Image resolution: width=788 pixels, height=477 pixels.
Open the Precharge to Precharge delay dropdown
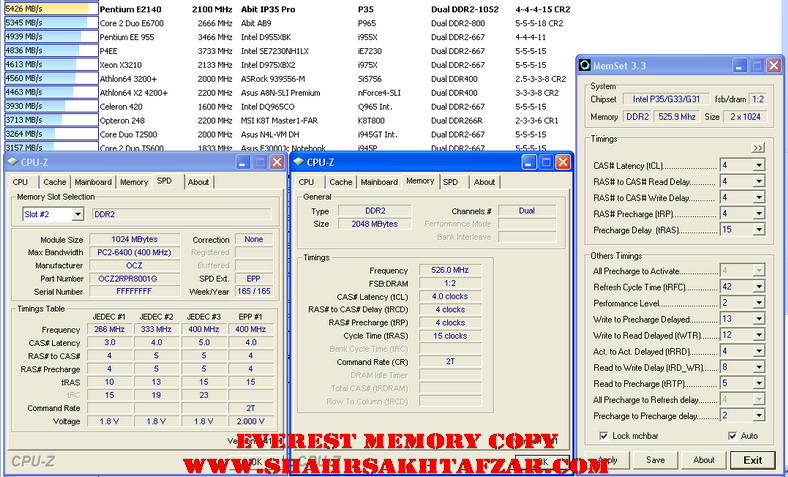(x=759, y=415)
